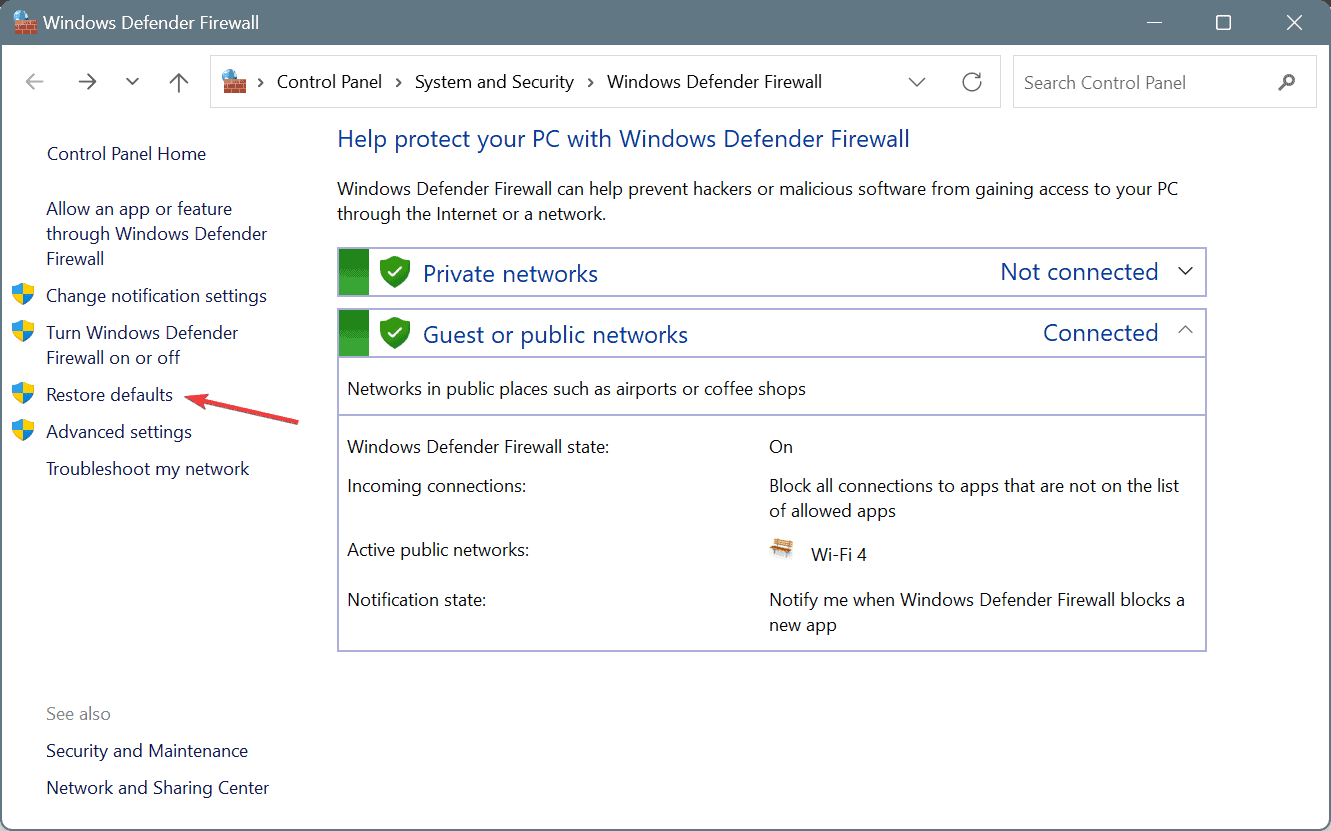1331x831 pixels.
Task: Open Network and Sharing Center link
Action: (x=158, y=788)
